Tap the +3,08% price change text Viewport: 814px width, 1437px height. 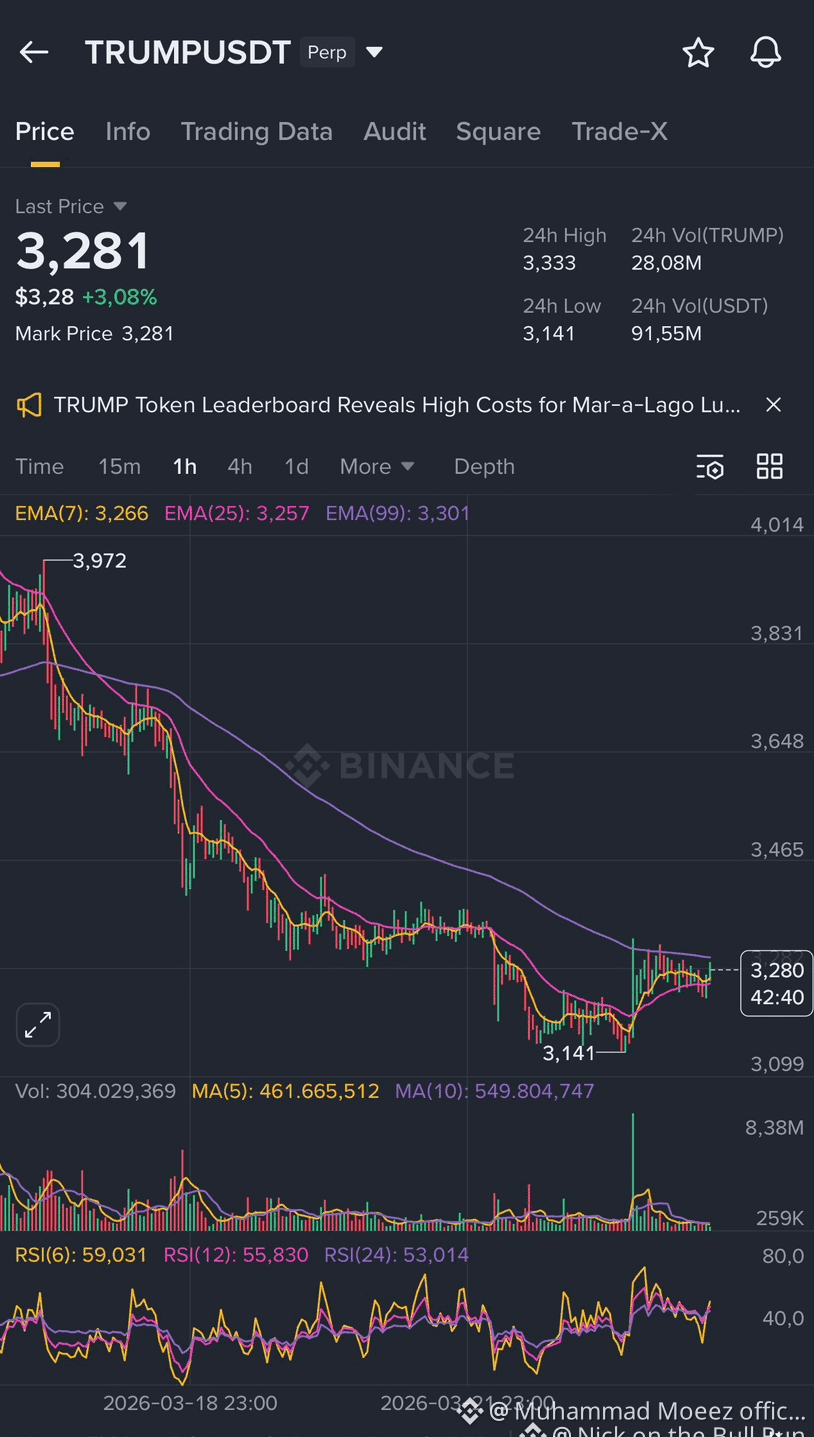120,297
